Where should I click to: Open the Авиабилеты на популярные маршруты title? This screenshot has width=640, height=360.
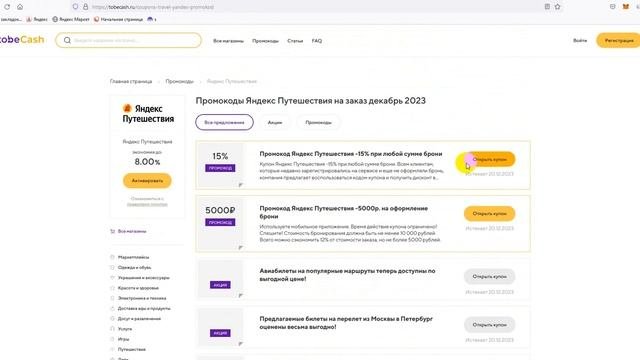pos(347,275)
